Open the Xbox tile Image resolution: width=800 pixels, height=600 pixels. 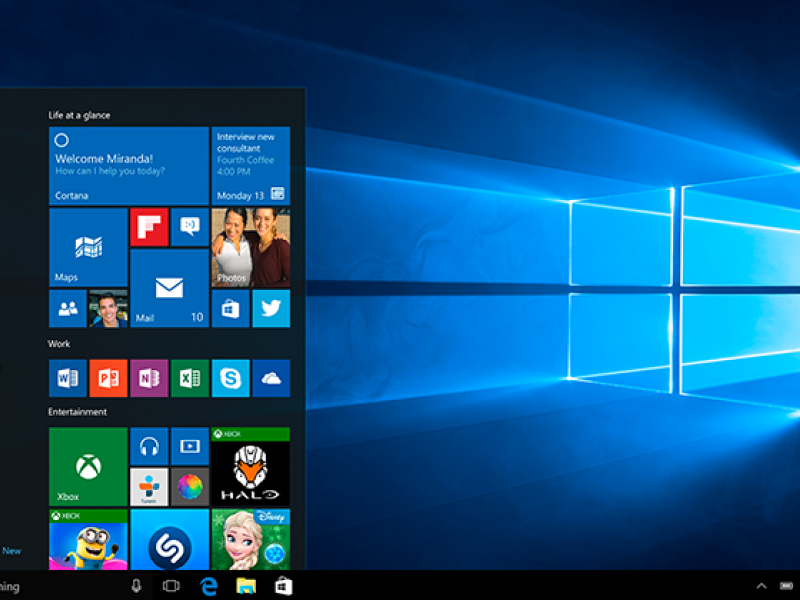[87, 467]
